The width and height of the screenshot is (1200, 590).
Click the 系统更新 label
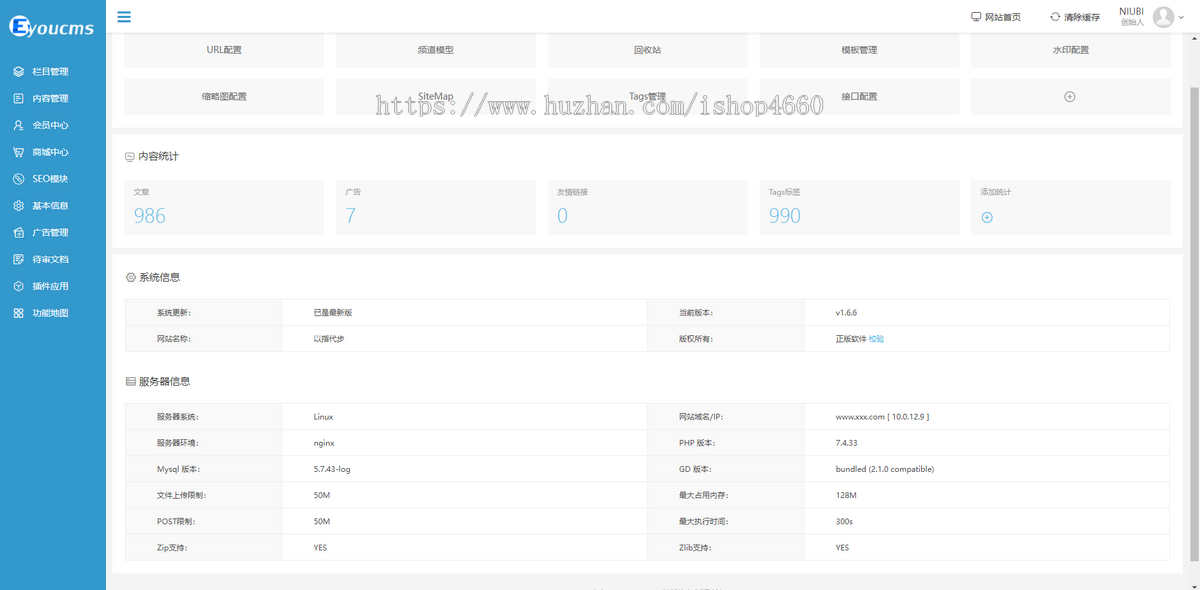coord(174,313)
